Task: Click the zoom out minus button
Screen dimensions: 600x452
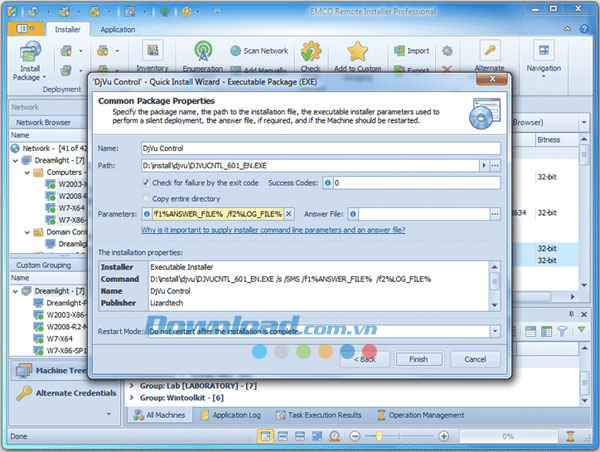Action: click(355, 436)
